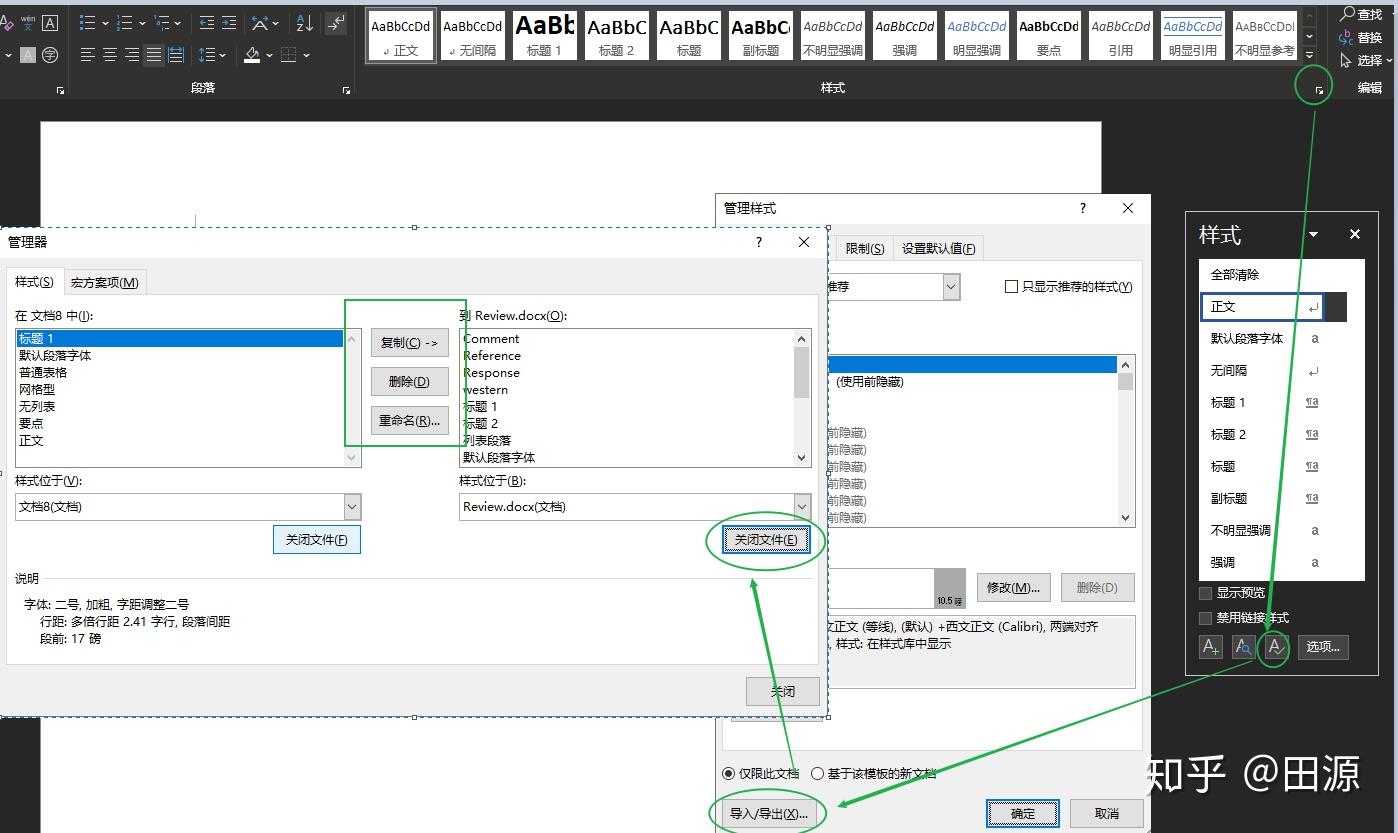Click 复制(C) -> button
Screen dimensions: 1398x833
click(410, 343)
